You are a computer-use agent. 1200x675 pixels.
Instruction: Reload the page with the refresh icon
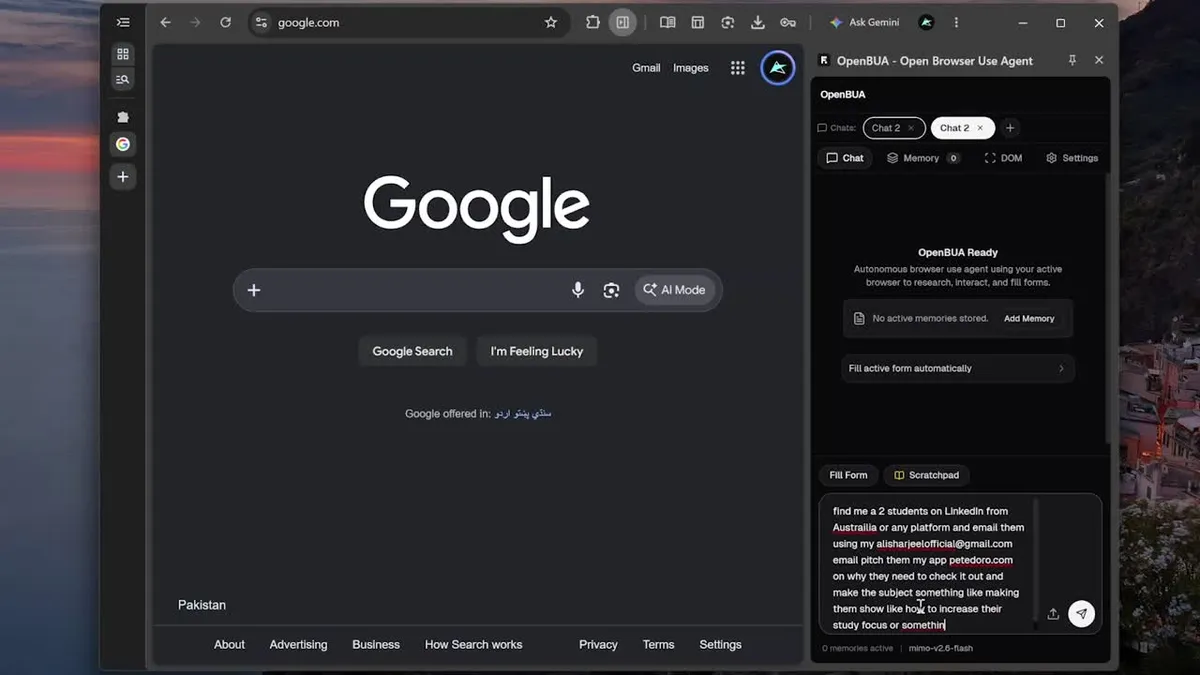click(x=225, y=22)
